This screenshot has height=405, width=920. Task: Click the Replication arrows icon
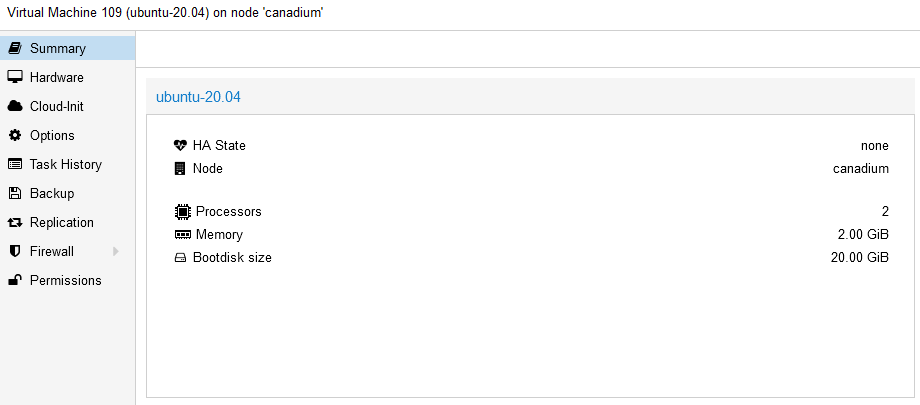point(15,222)
